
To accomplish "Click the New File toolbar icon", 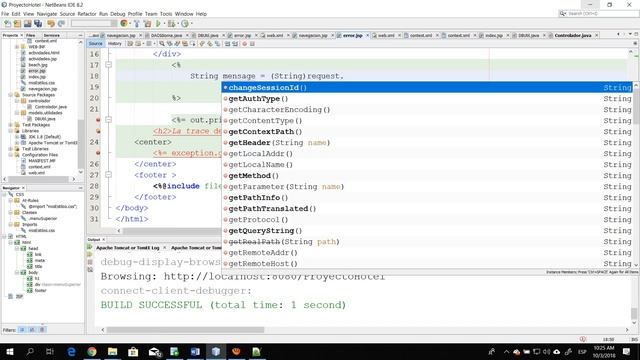I will click(7, 24).
